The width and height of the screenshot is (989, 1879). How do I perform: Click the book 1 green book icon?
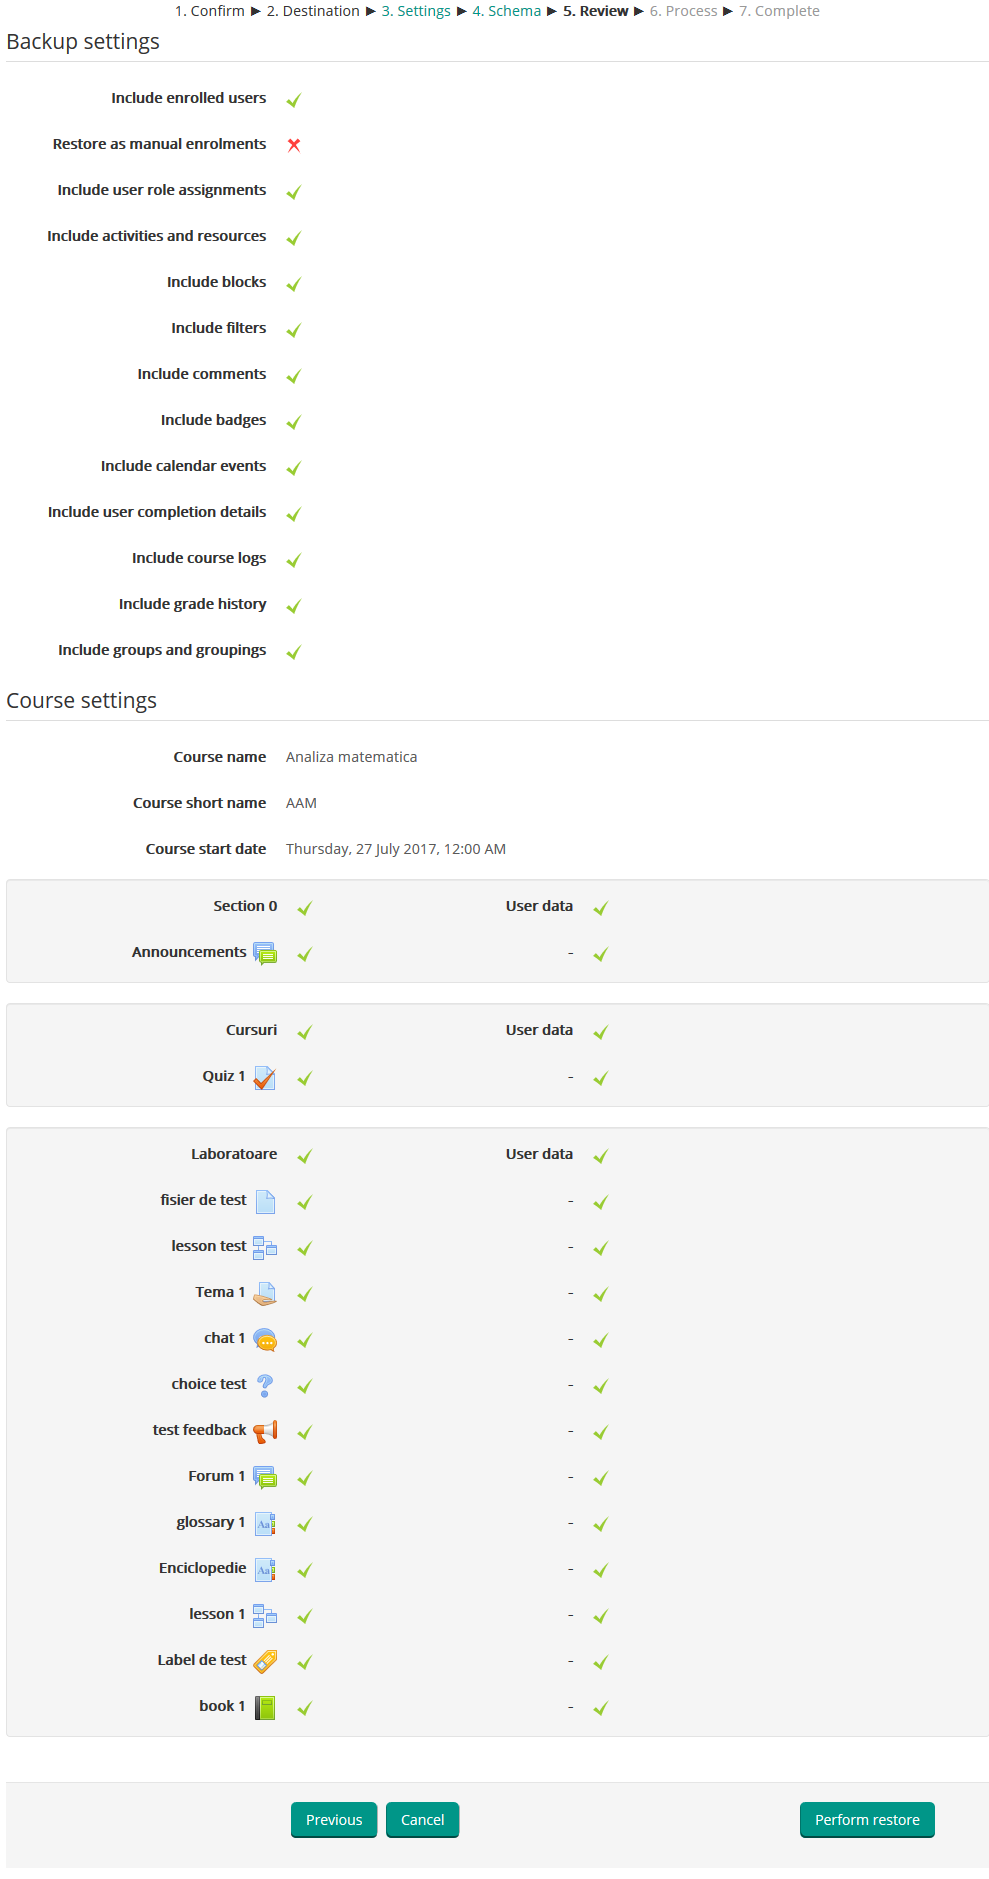pyautogui.click(x=265, y=1707)
